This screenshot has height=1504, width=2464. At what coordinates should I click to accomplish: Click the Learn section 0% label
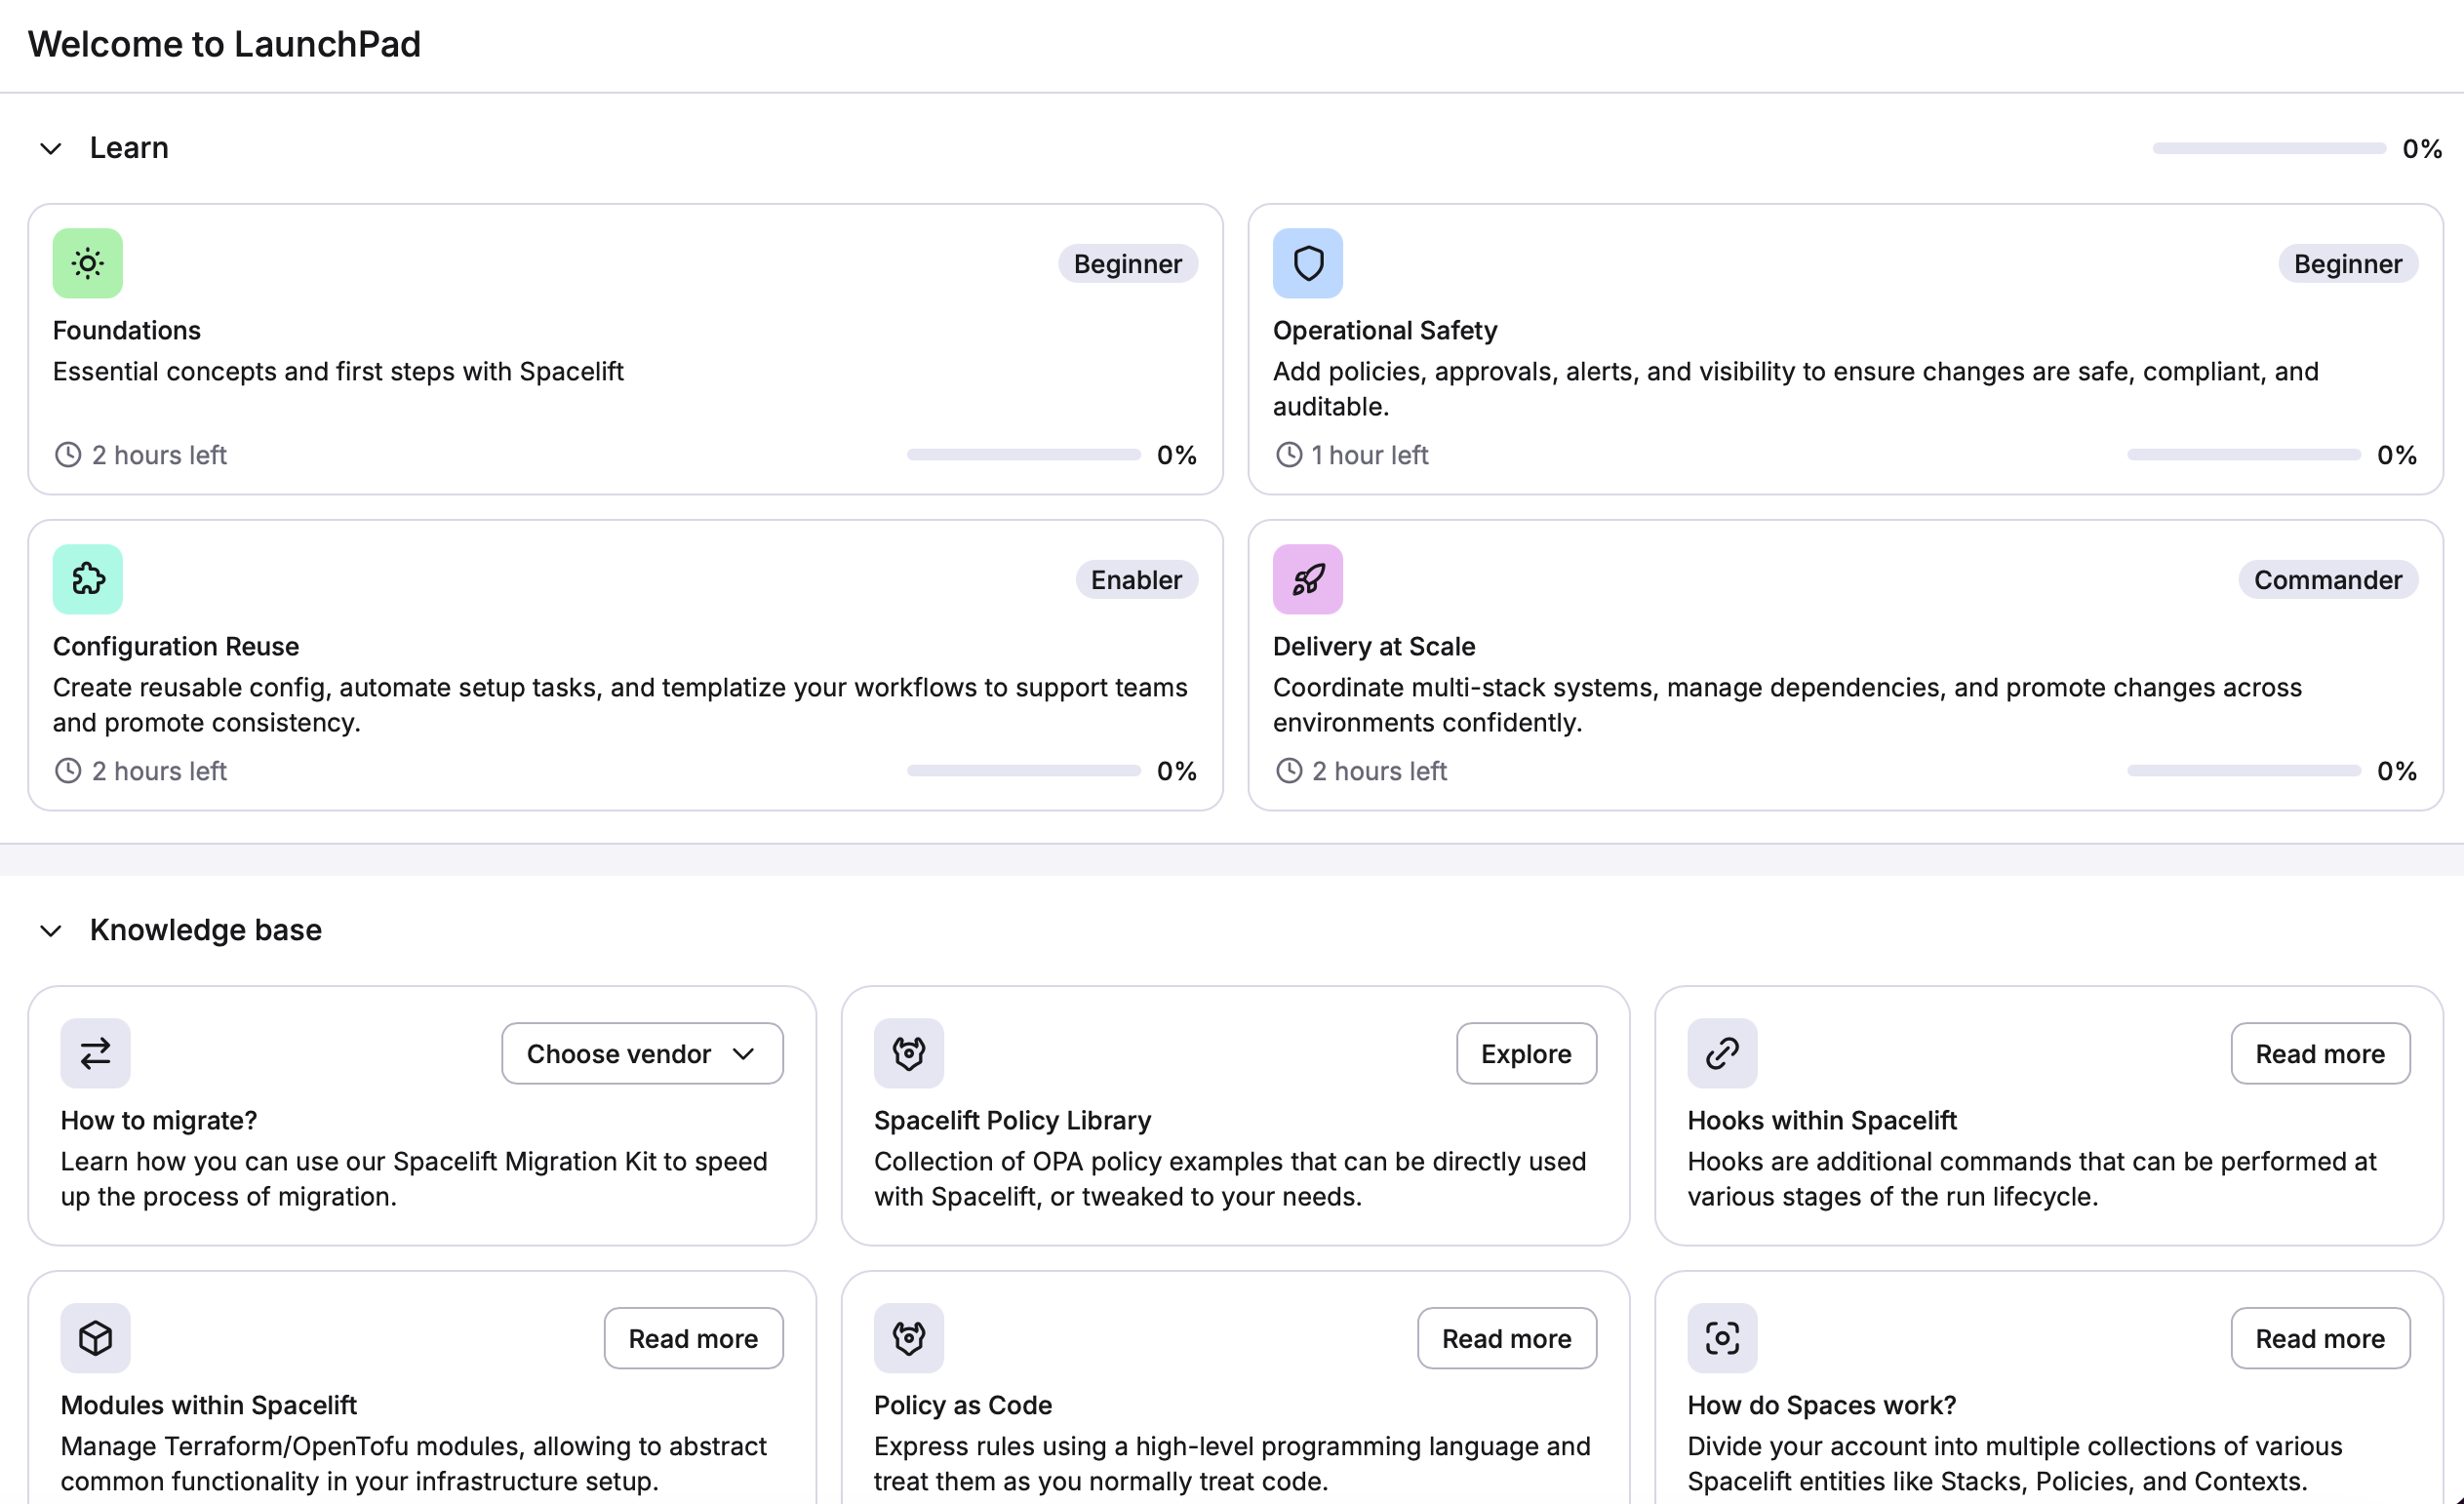tap(2422, 149)
